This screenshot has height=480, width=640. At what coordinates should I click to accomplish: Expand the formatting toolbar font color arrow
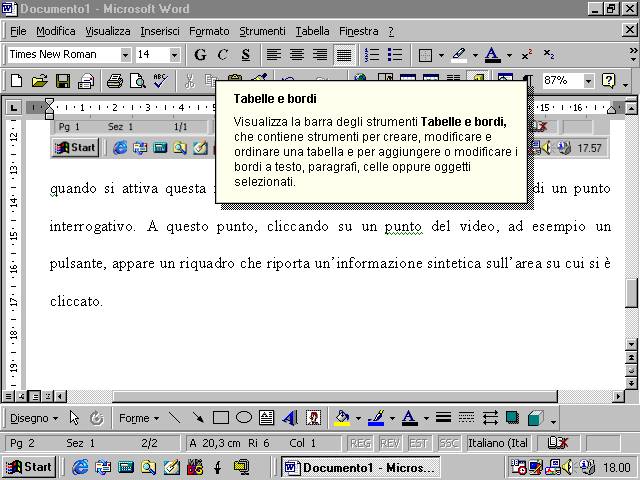(x=509, y=55)
